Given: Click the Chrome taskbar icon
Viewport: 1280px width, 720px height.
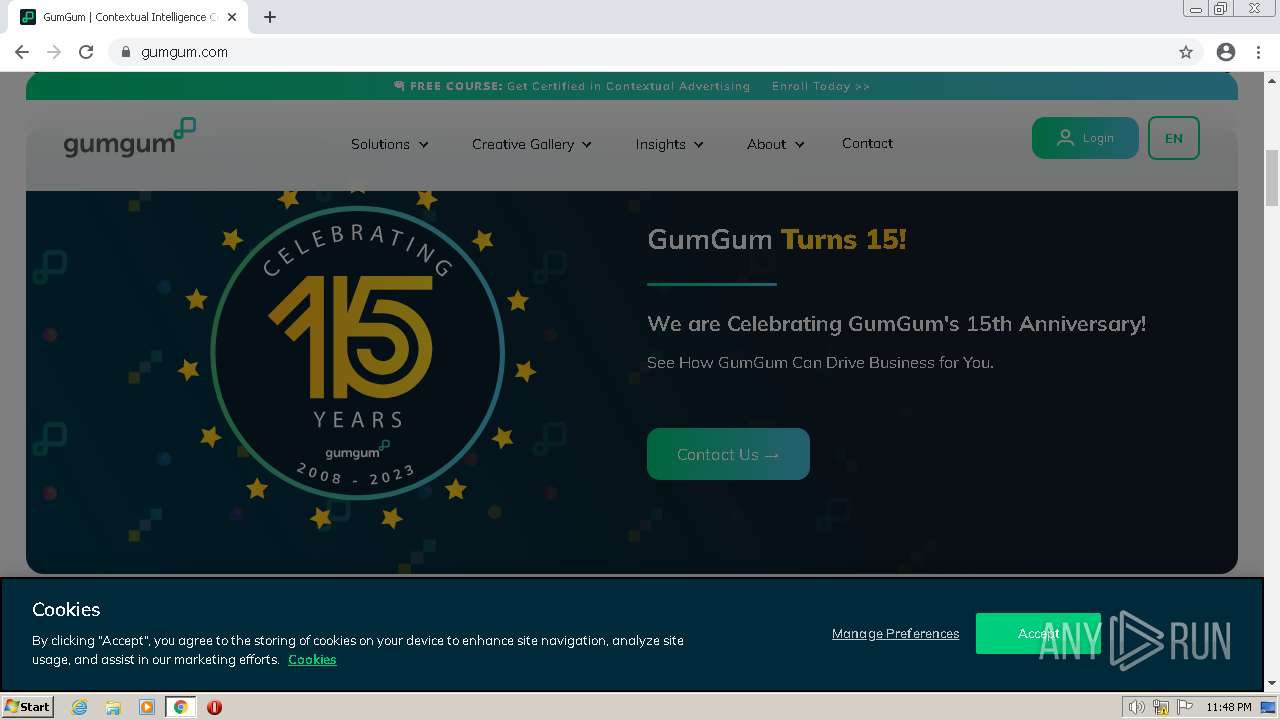Looking at the screenshot, I should click(x=180, y=707).
